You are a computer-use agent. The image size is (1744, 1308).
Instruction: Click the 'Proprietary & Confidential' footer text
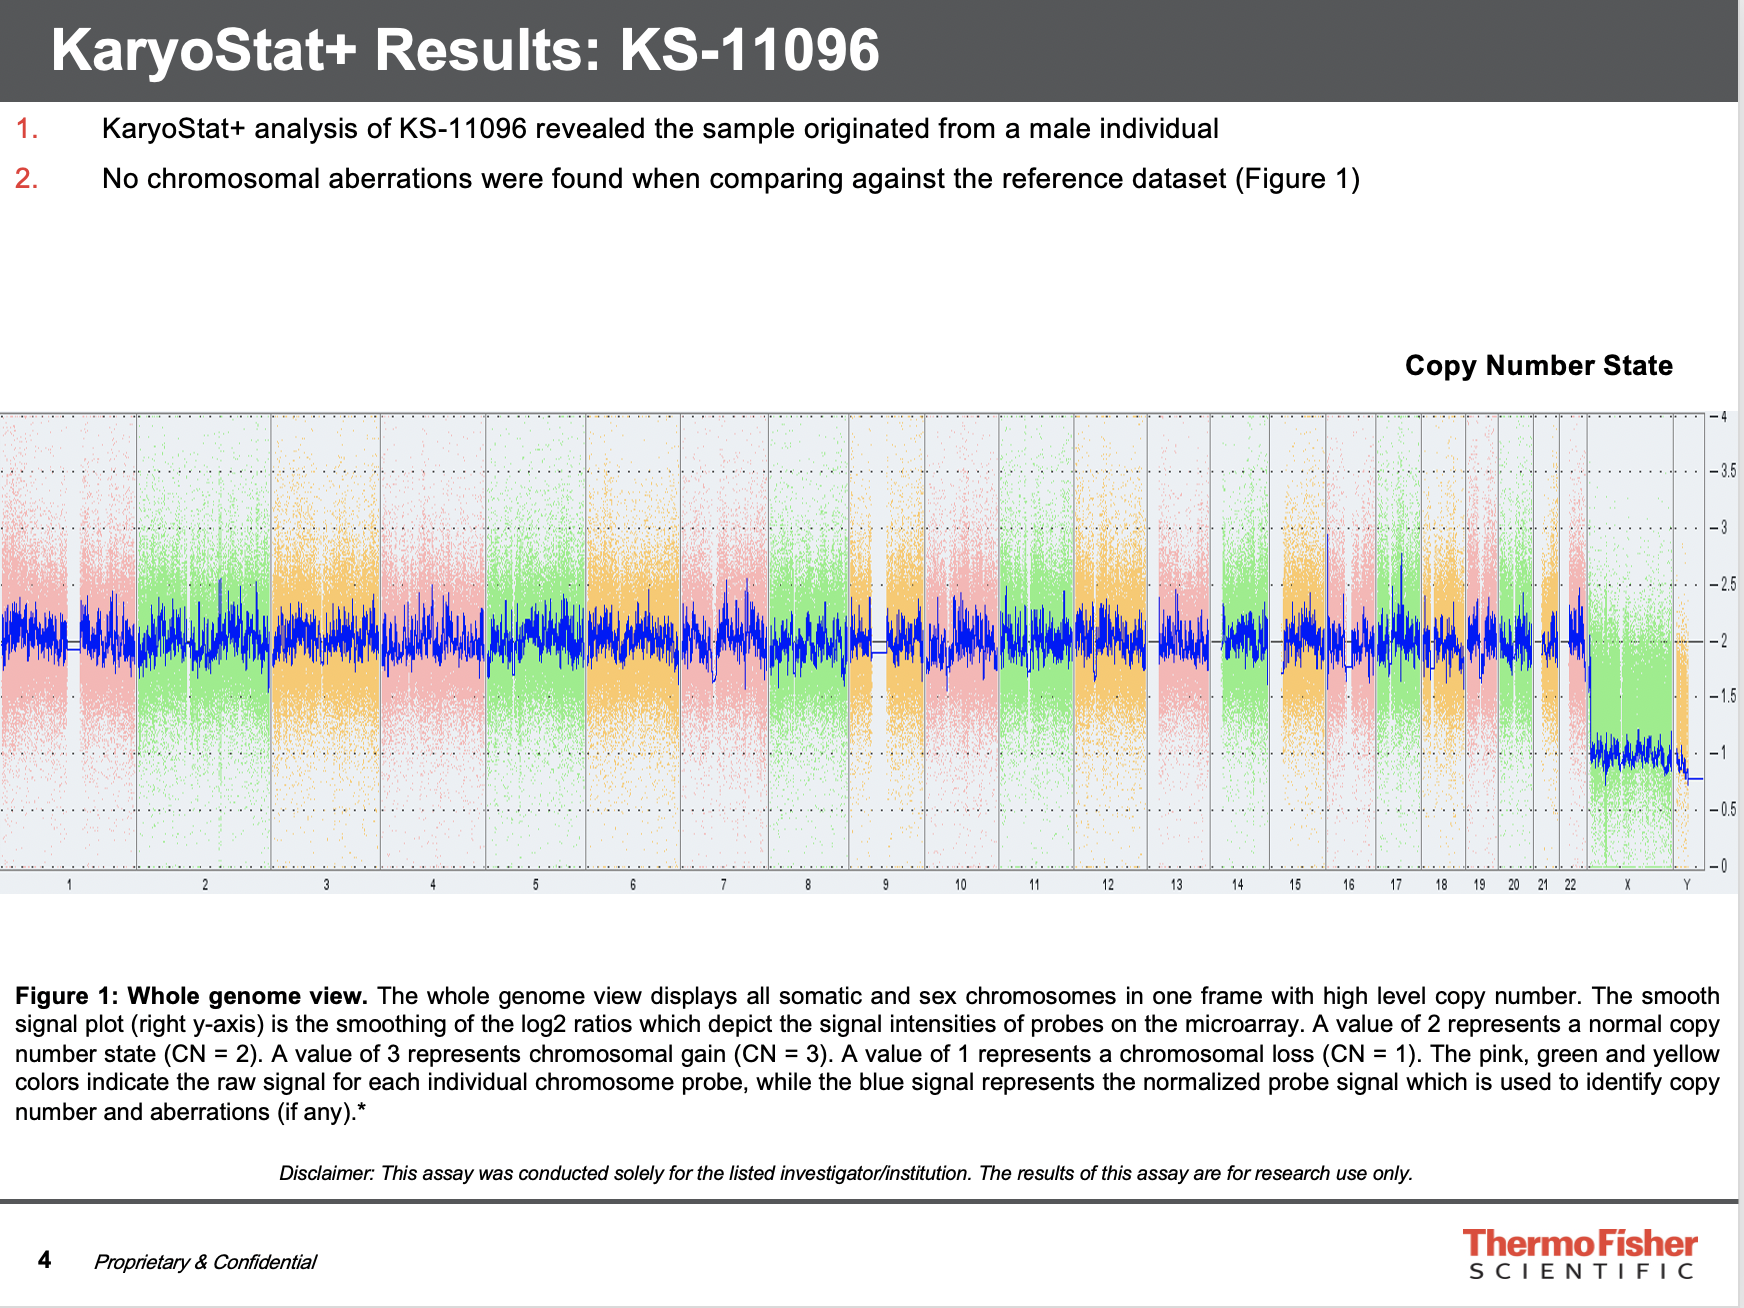tap(205, 1262)
